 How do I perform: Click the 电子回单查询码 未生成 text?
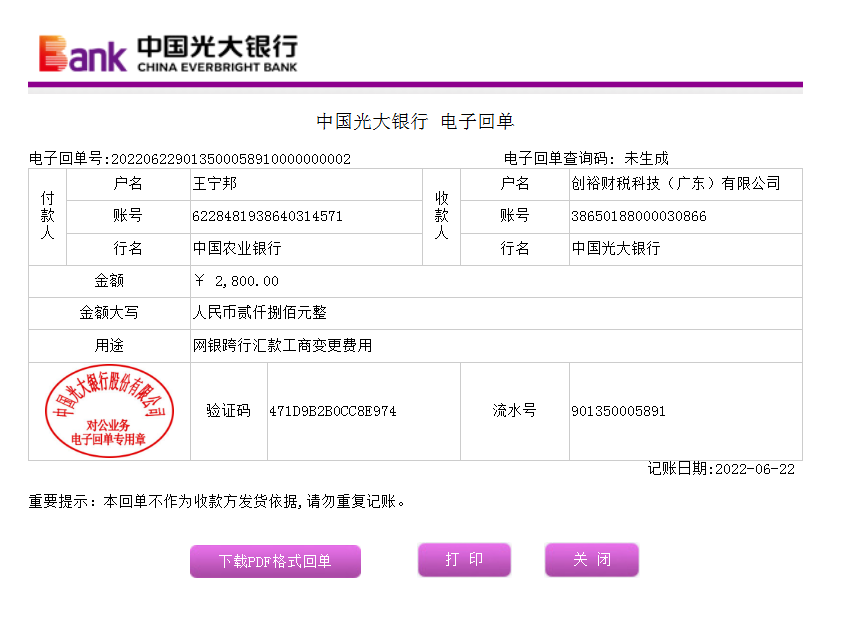point(586,158)
